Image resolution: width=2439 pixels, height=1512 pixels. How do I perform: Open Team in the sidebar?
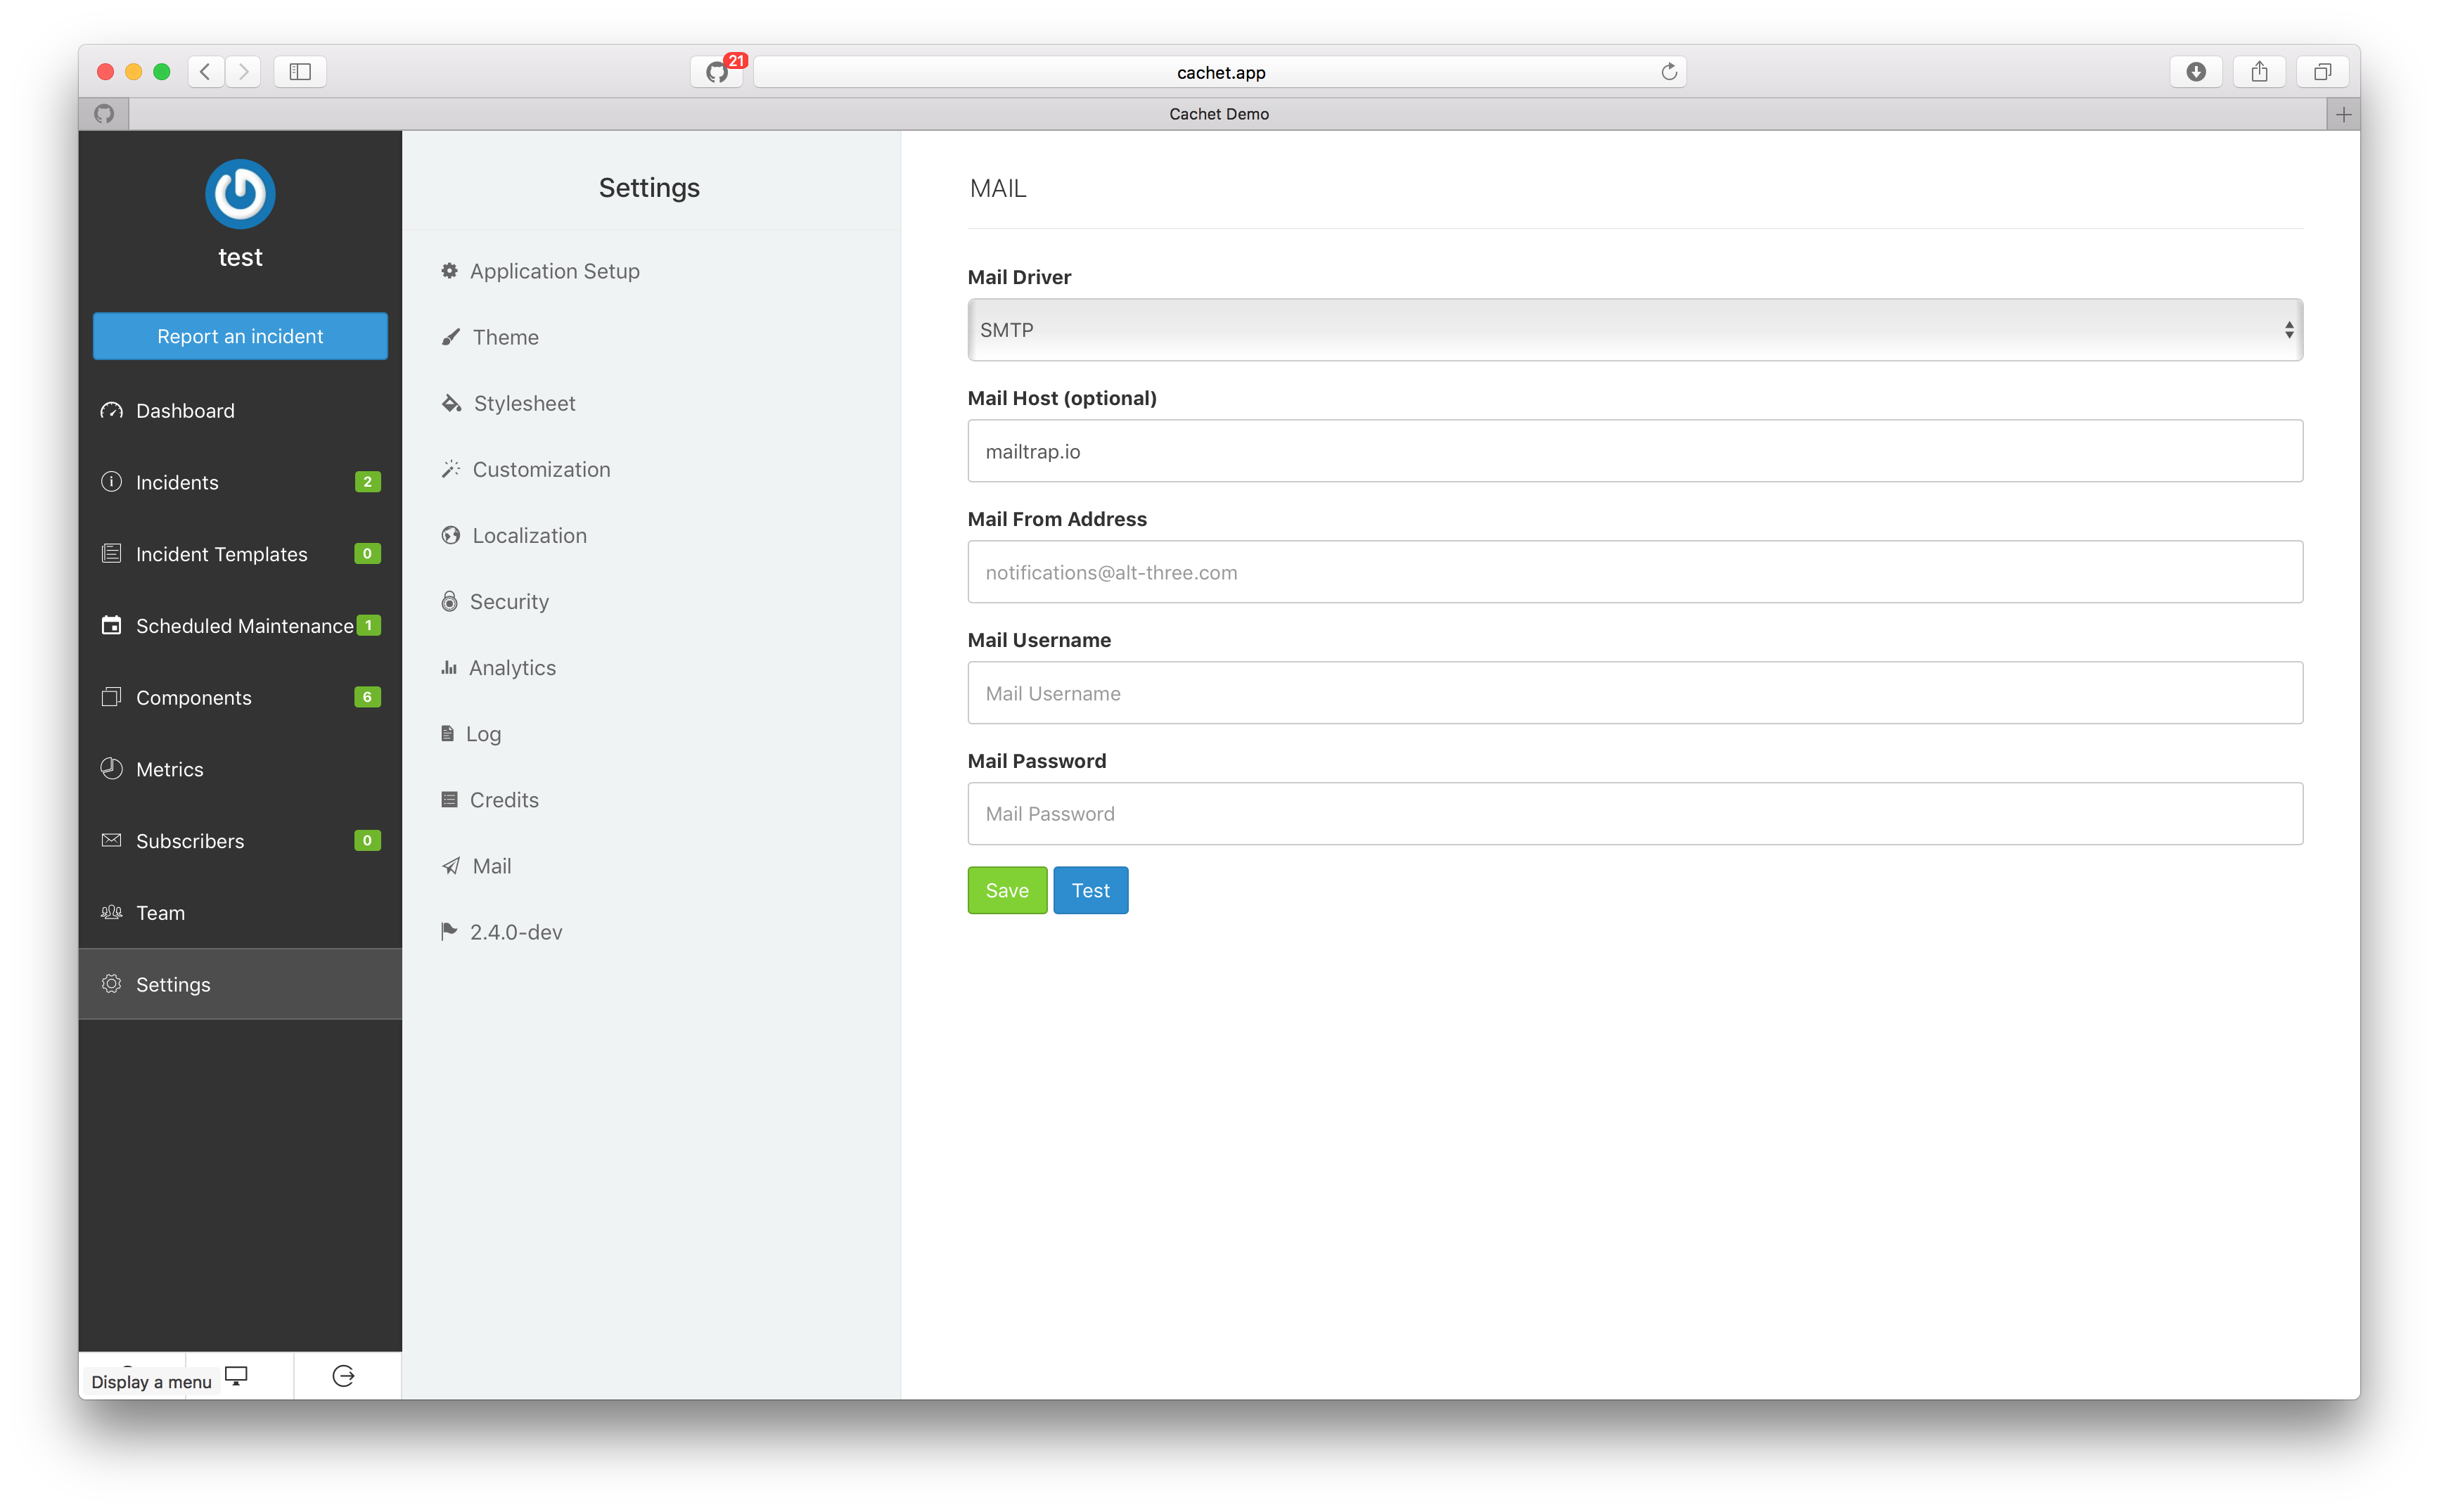(x=240, y=912)
